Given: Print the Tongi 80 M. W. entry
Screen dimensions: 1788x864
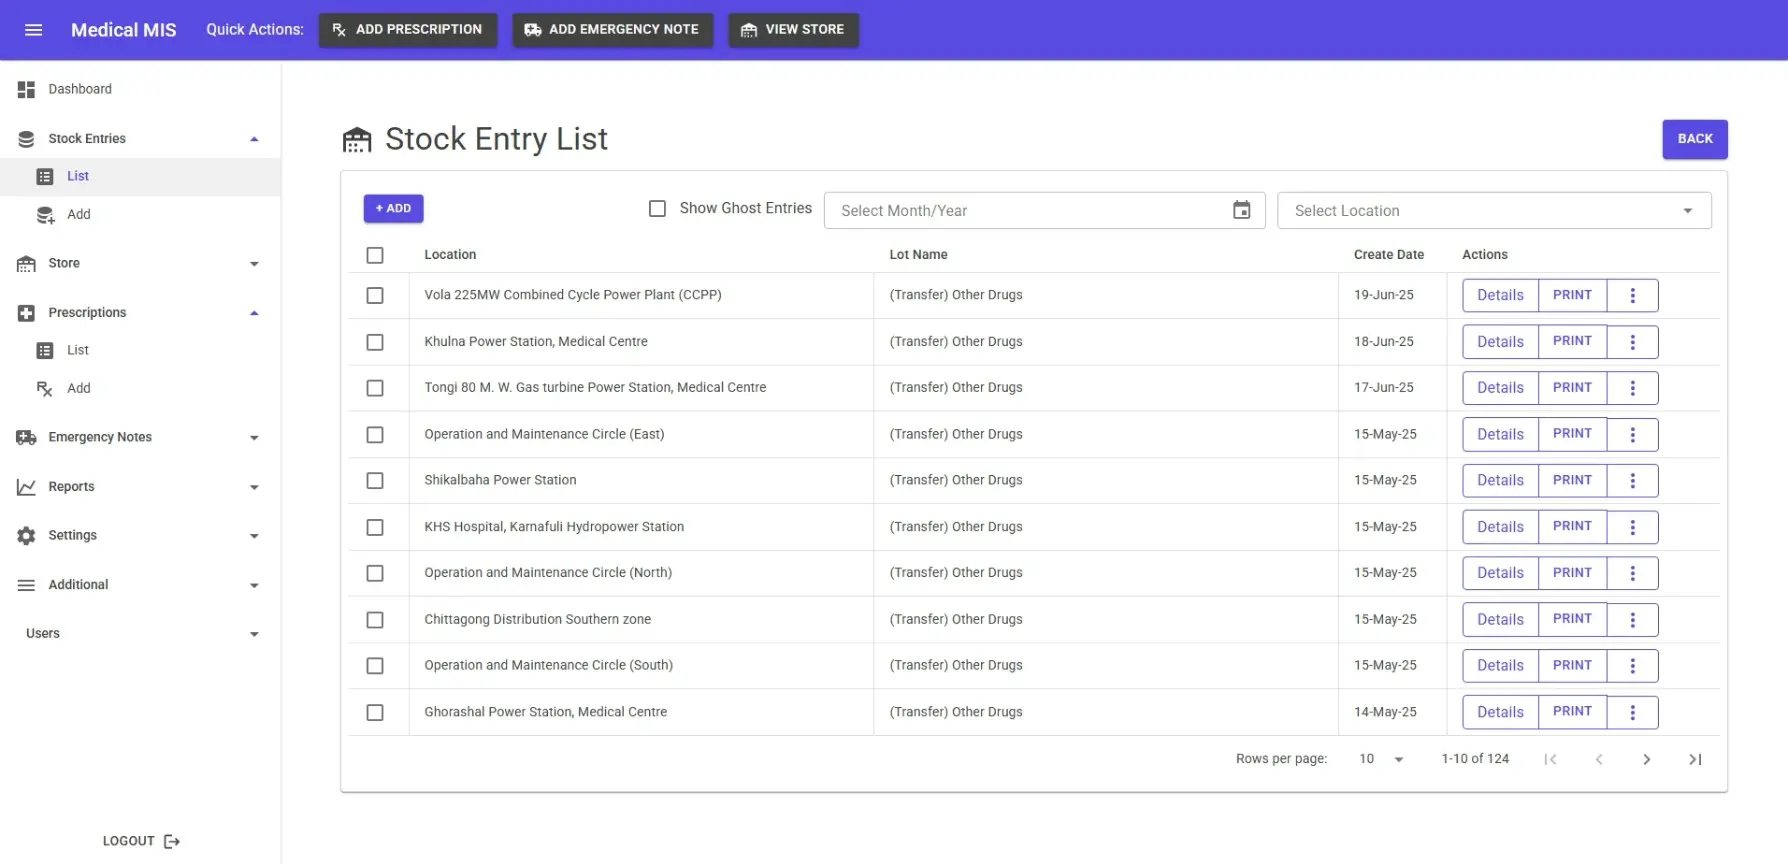Looking at the screenshot, I should tap(1571, 388).
